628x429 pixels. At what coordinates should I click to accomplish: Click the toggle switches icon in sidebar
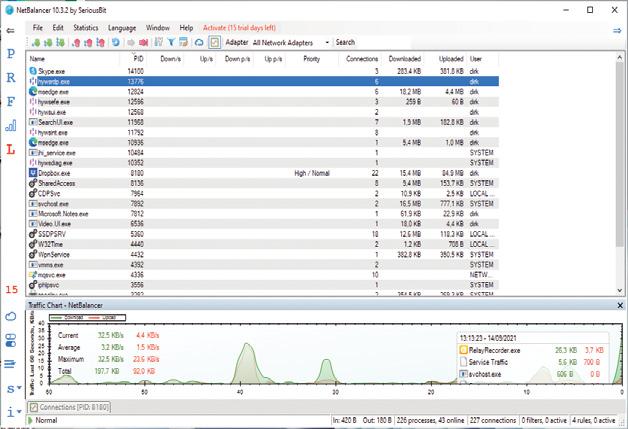point(11,340)
